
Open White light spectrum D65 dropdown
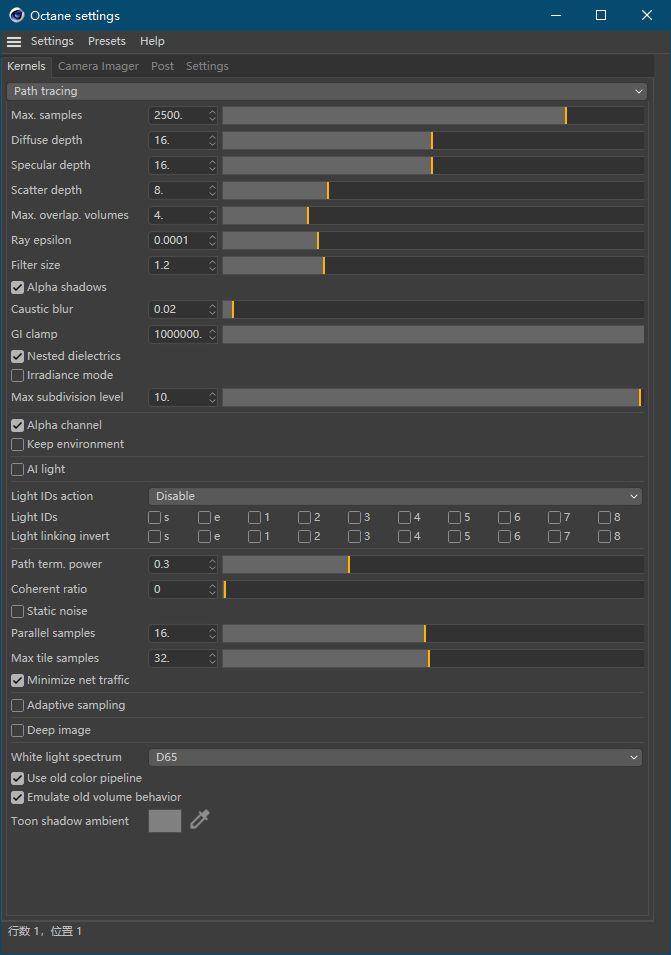point(395,757)
